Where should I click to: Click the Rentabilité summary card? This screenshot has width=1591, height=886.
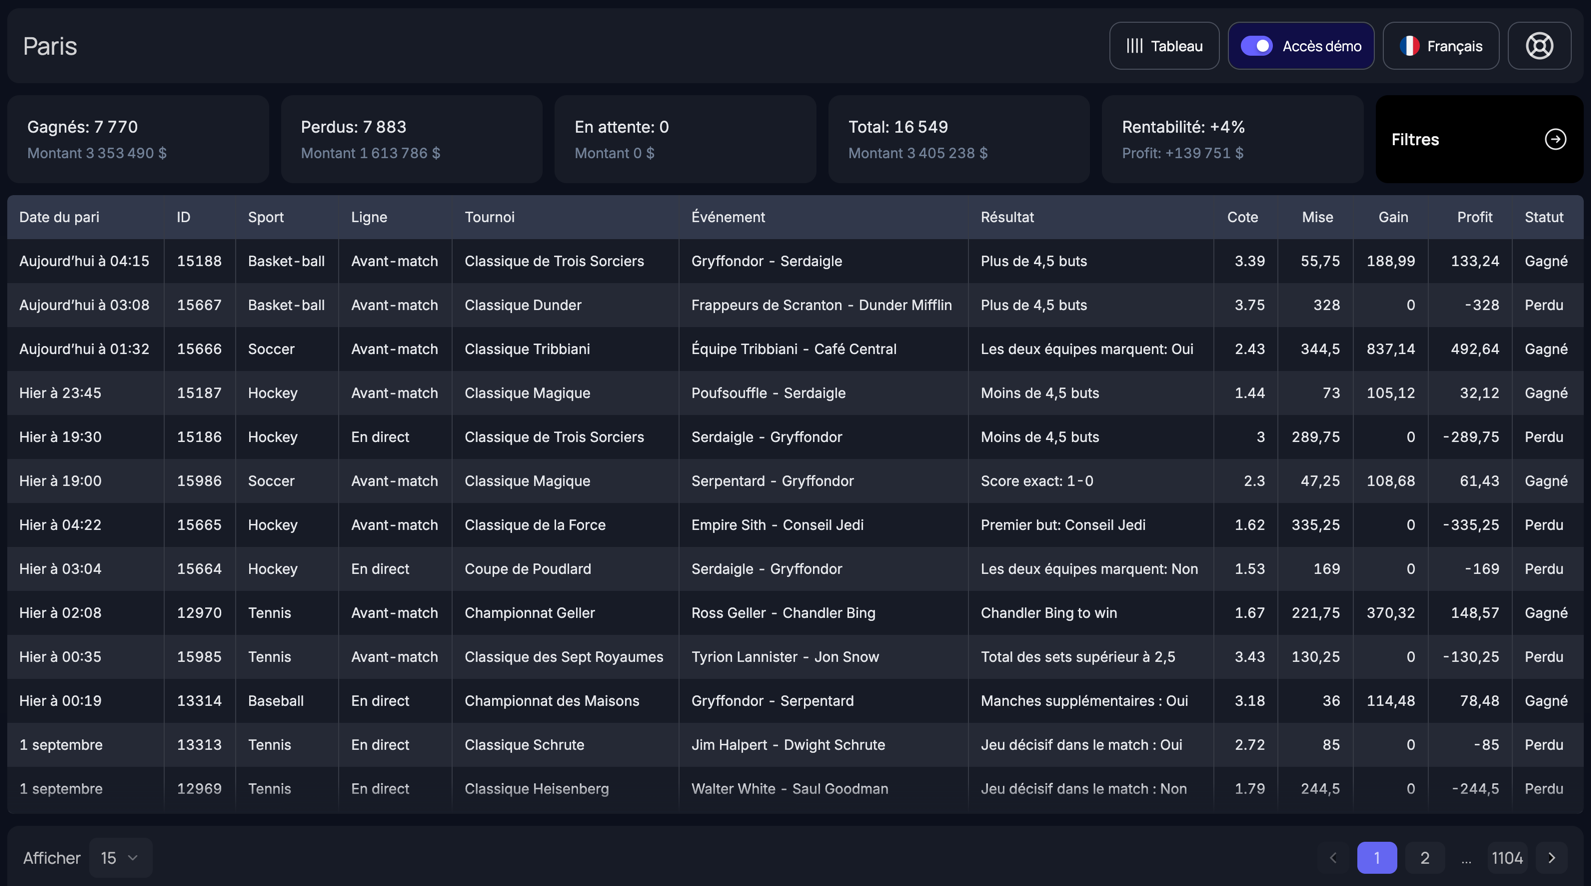[1232, 140]
